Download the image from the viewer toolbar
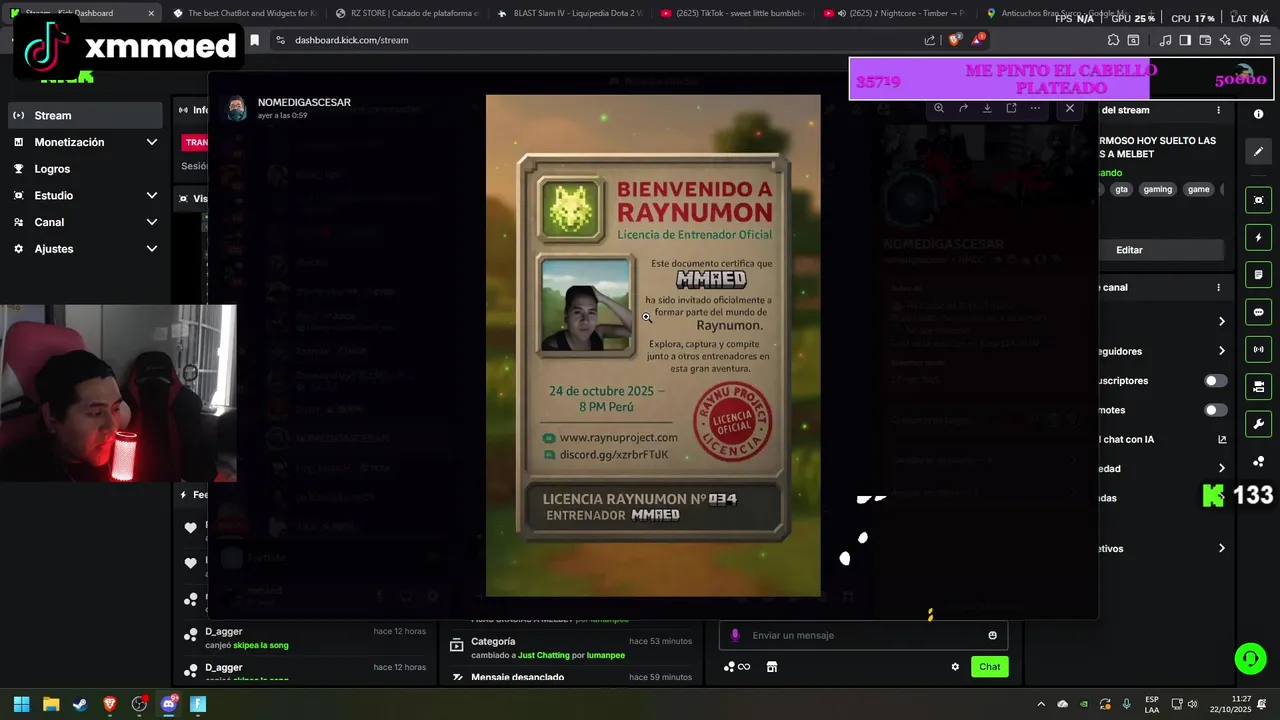 tap(987, 108)
